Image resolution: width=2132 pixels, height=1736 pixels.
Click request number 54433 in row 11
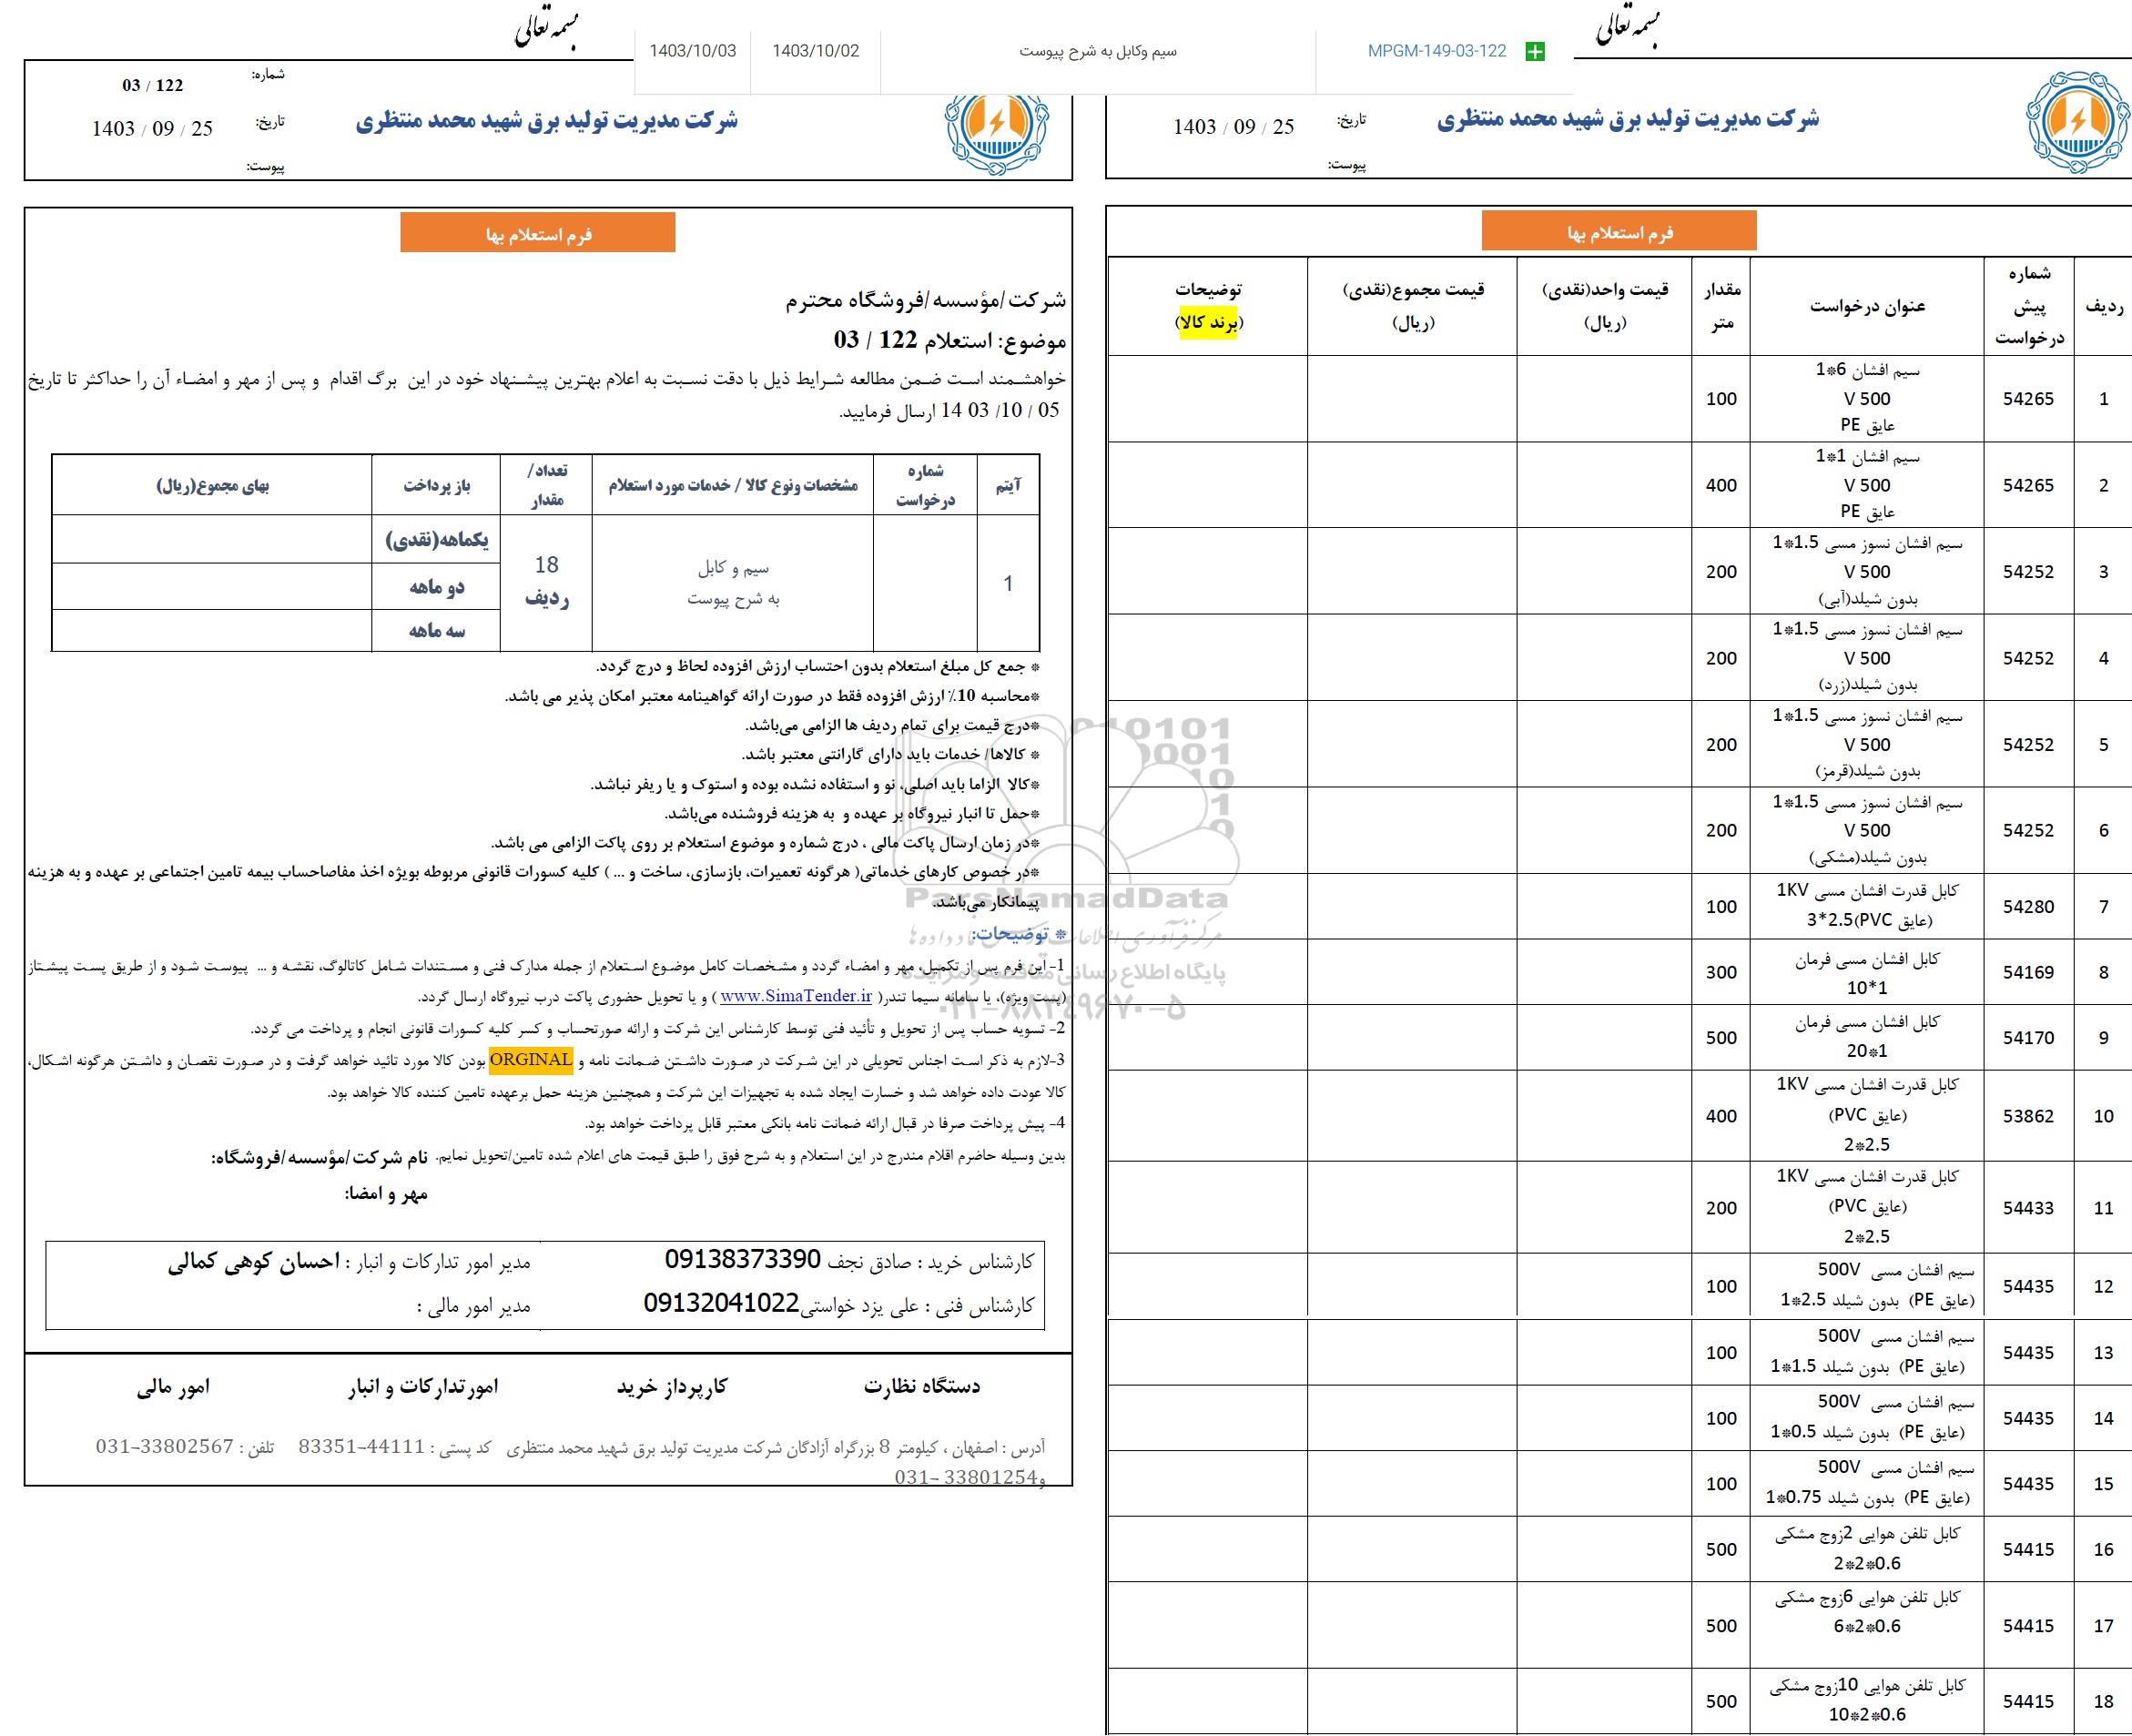[2028, 1208]
